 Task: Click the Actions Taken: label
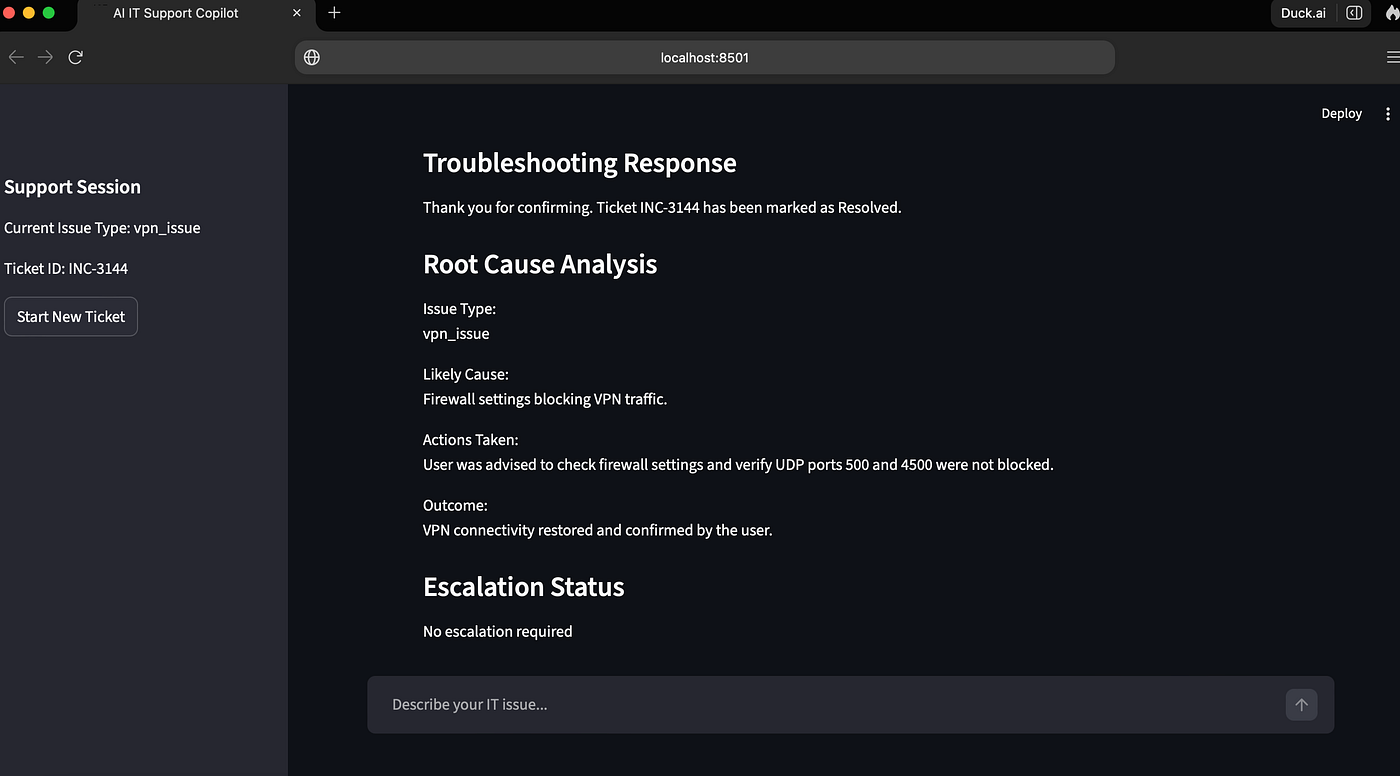(470, 440)
